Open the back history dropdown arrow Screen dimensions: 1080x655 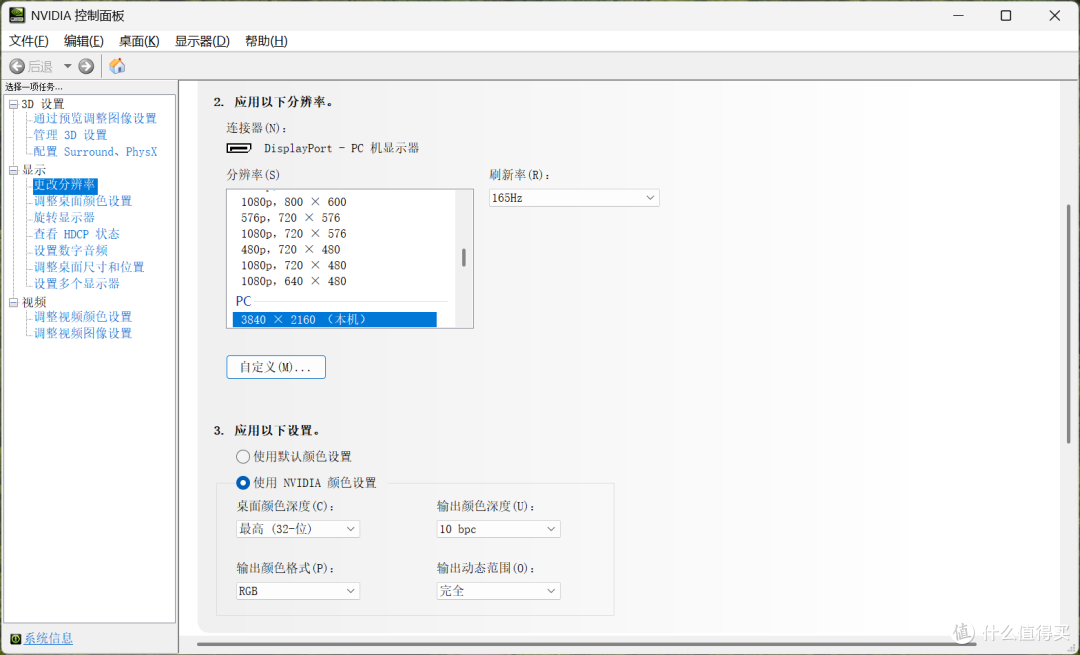point(68,66)
